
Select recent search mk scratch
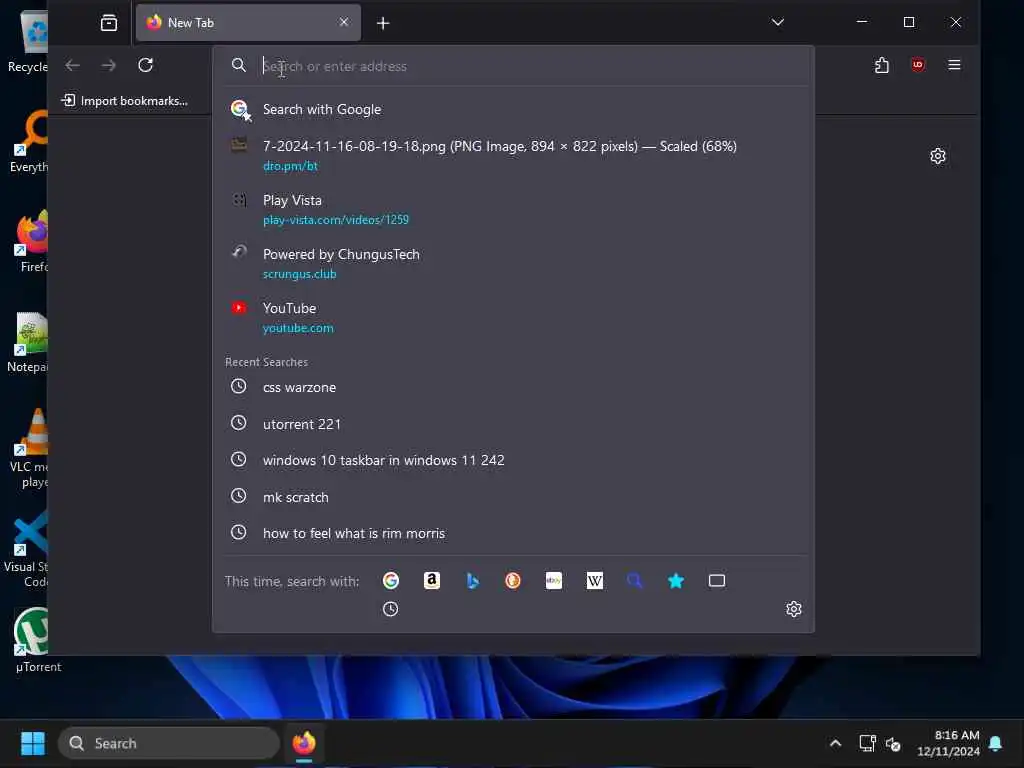[513, 497]
